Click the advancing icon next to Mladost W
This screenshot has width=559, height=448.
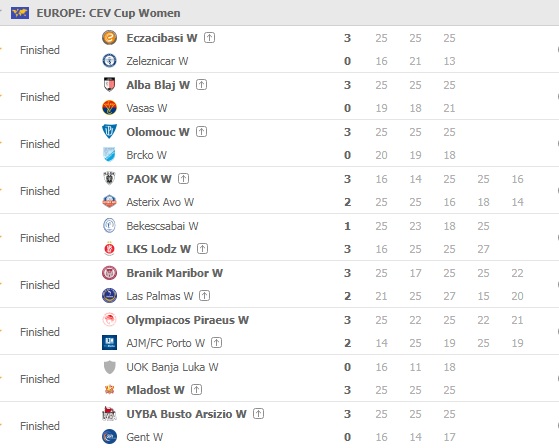[196, 390]
